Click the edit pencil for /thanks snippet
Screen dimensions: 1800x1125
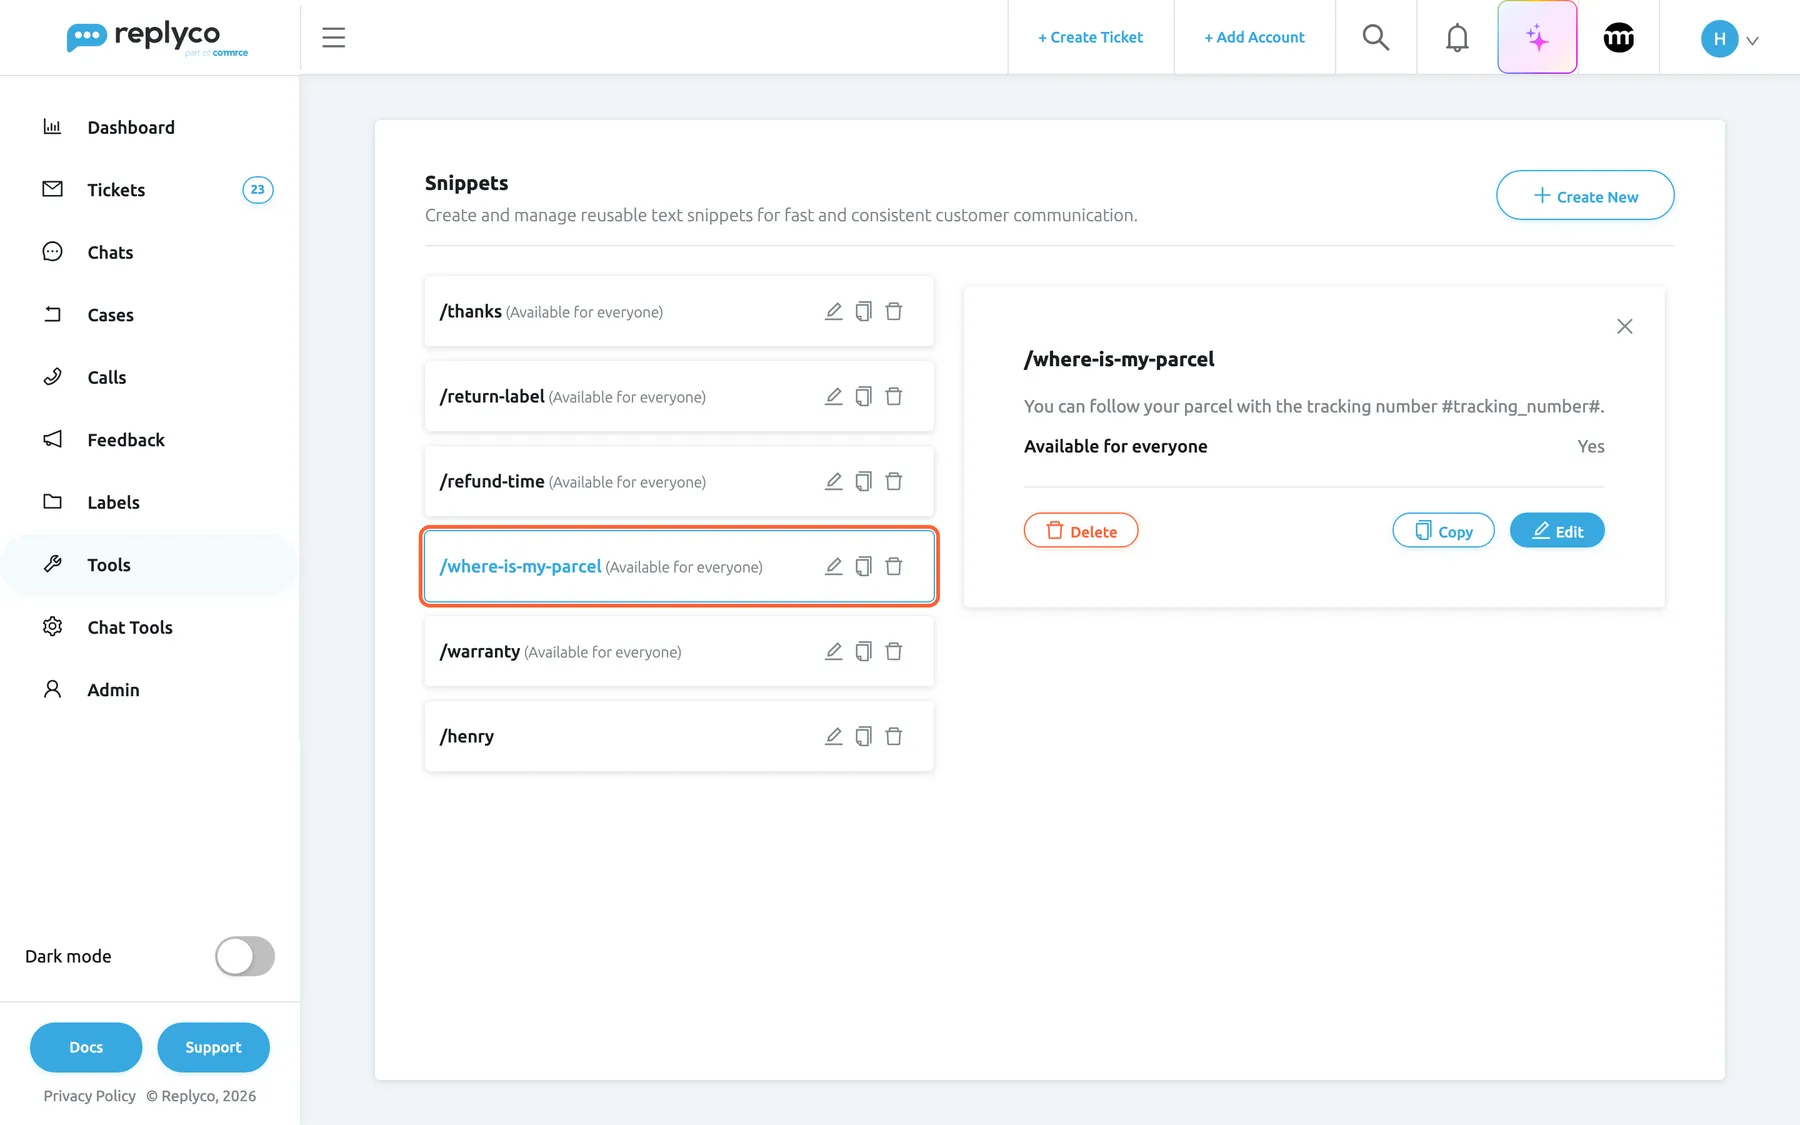pos(833,311)
